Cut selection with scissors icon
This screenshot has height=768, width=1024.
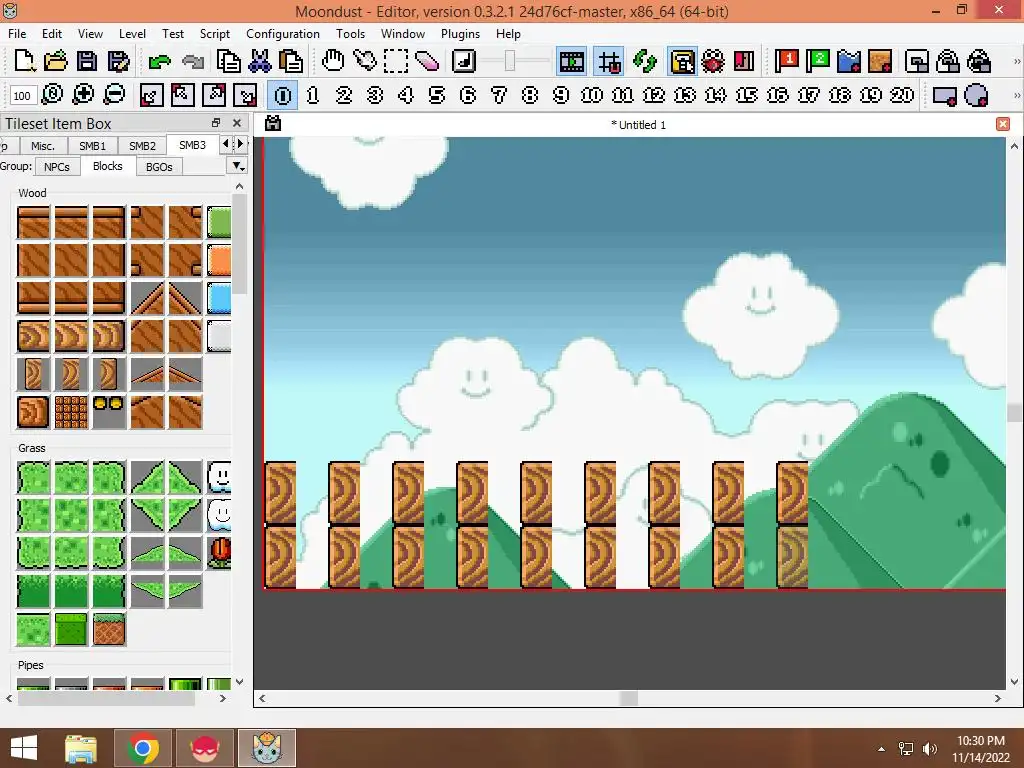click(x=259, y=61)
